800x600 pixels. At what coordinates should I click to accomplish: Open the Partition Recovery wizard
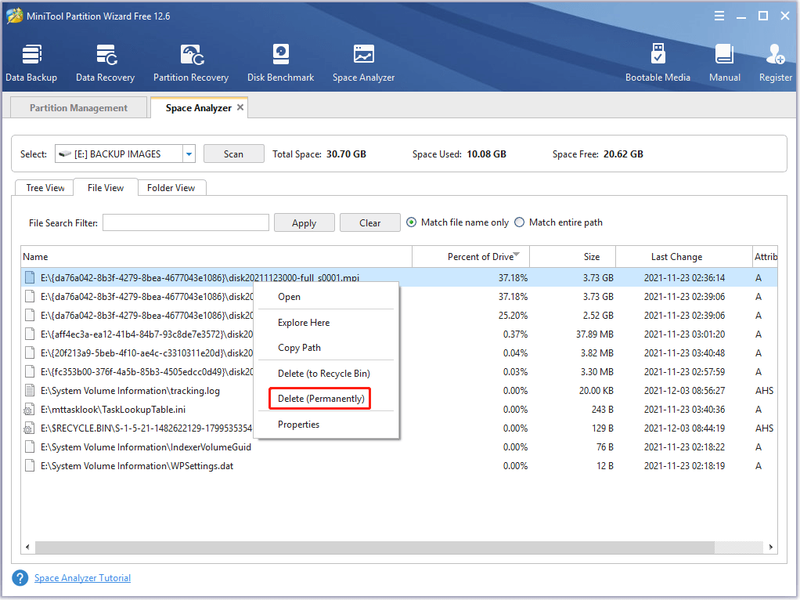click(191, 63)
